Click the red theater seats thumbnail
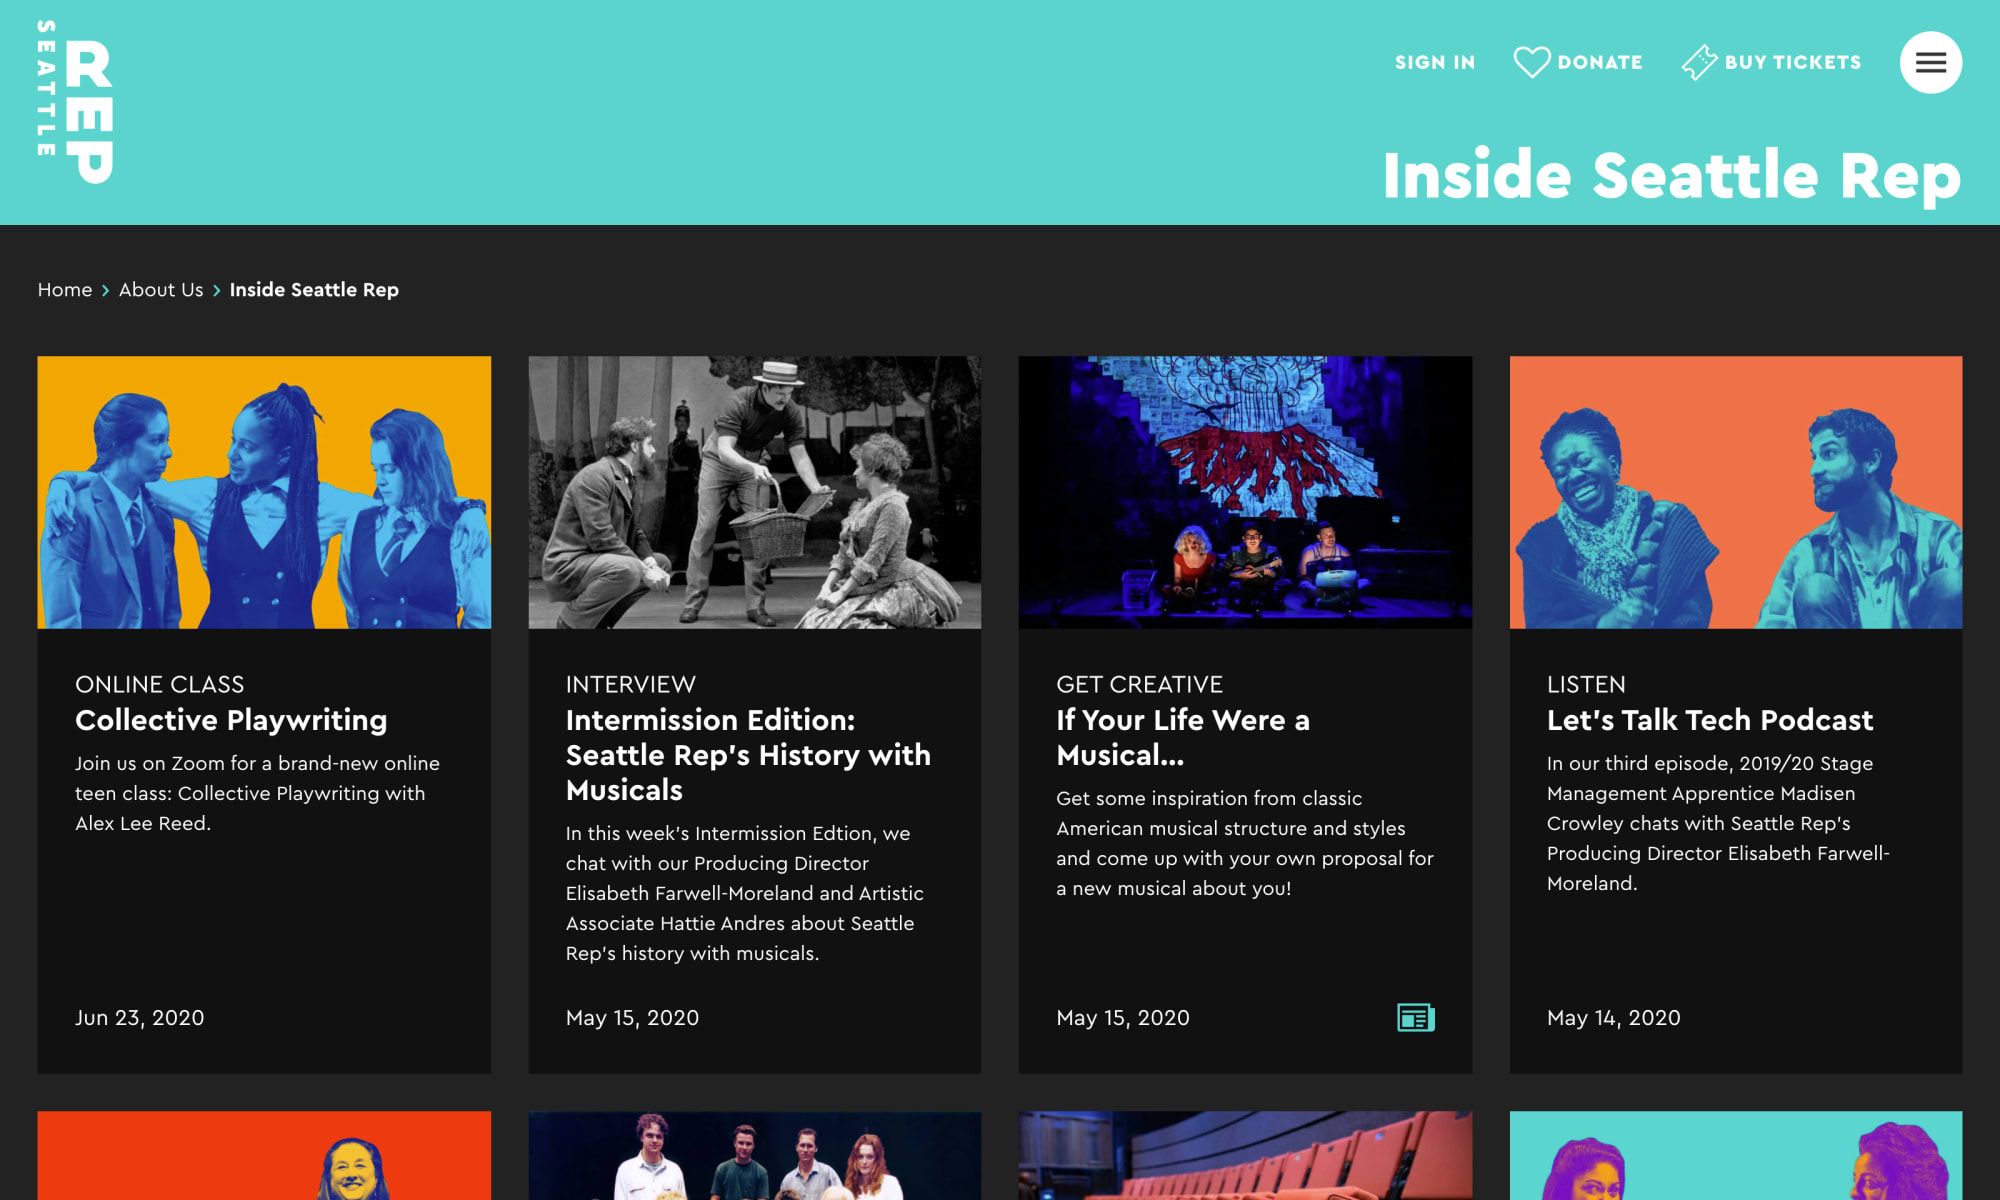 click(x=1245, y=1155)
